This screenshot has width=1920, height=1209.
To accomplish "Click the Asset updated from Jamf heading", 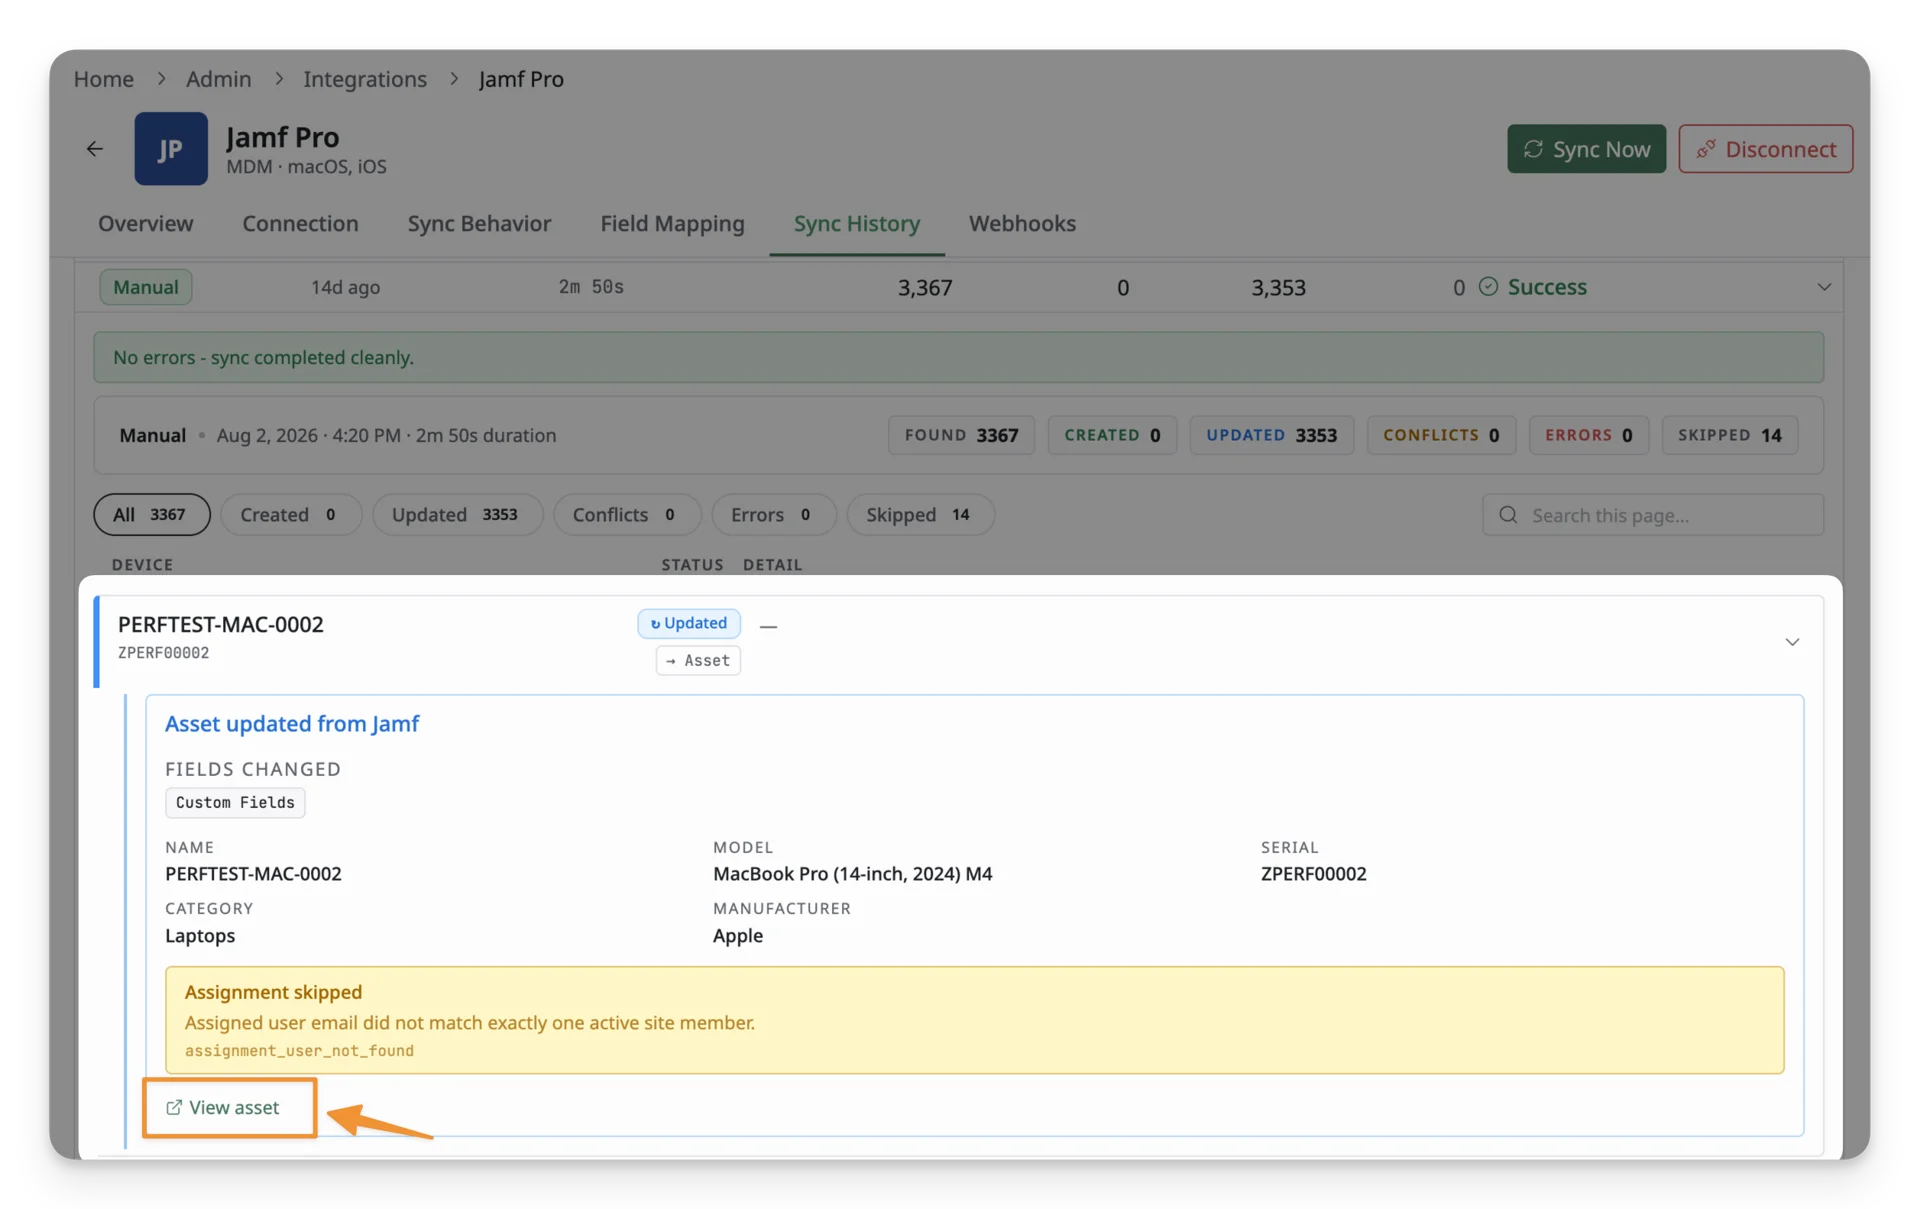I will point(292,723).
